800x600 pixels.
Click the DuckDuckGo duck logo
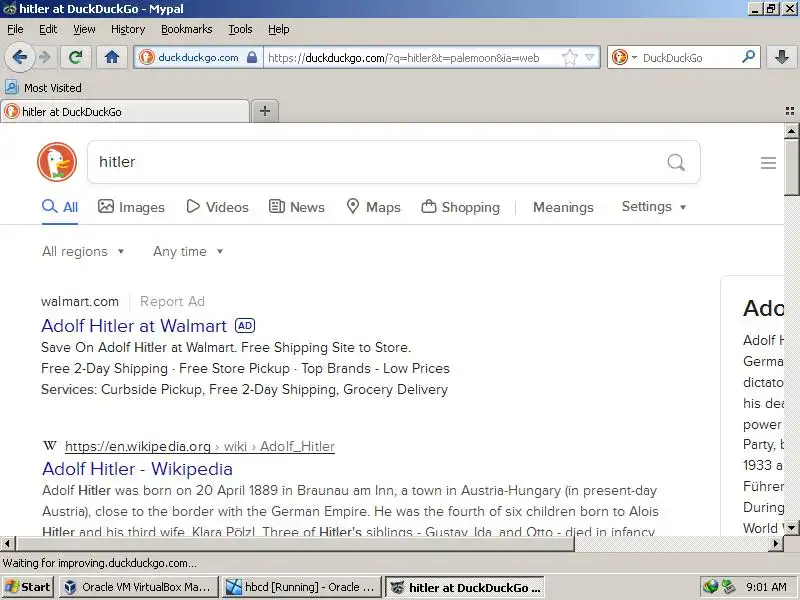click(x=57, y=162)
